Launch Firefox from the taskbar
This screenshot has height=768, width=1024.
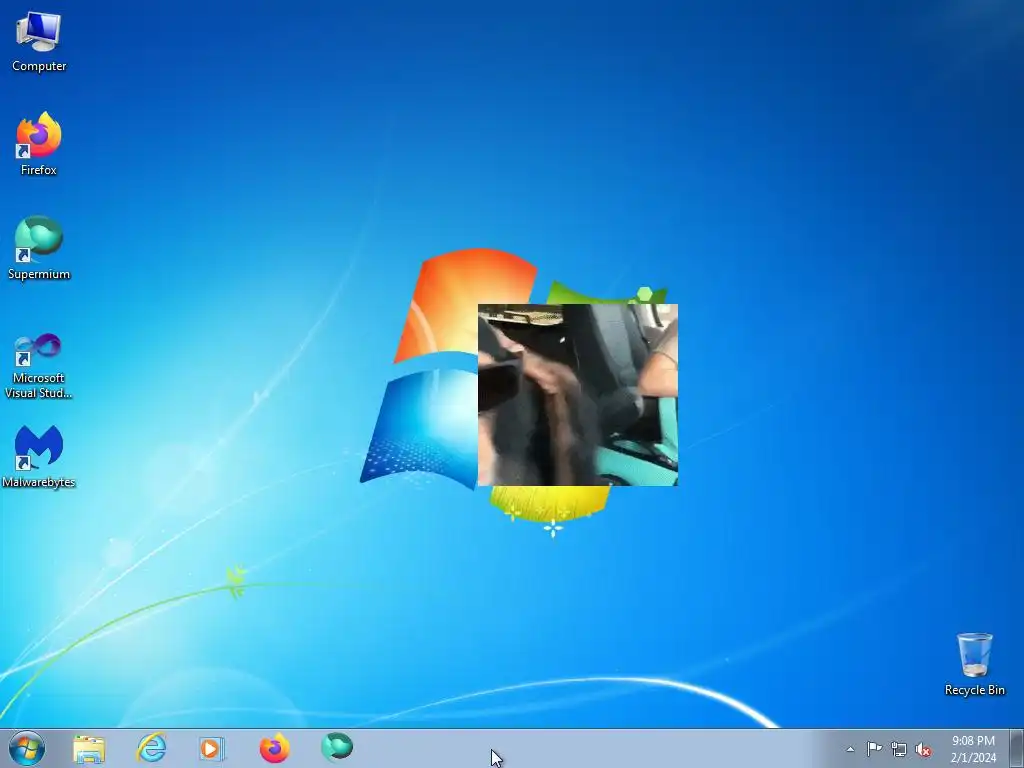[274, 748]
